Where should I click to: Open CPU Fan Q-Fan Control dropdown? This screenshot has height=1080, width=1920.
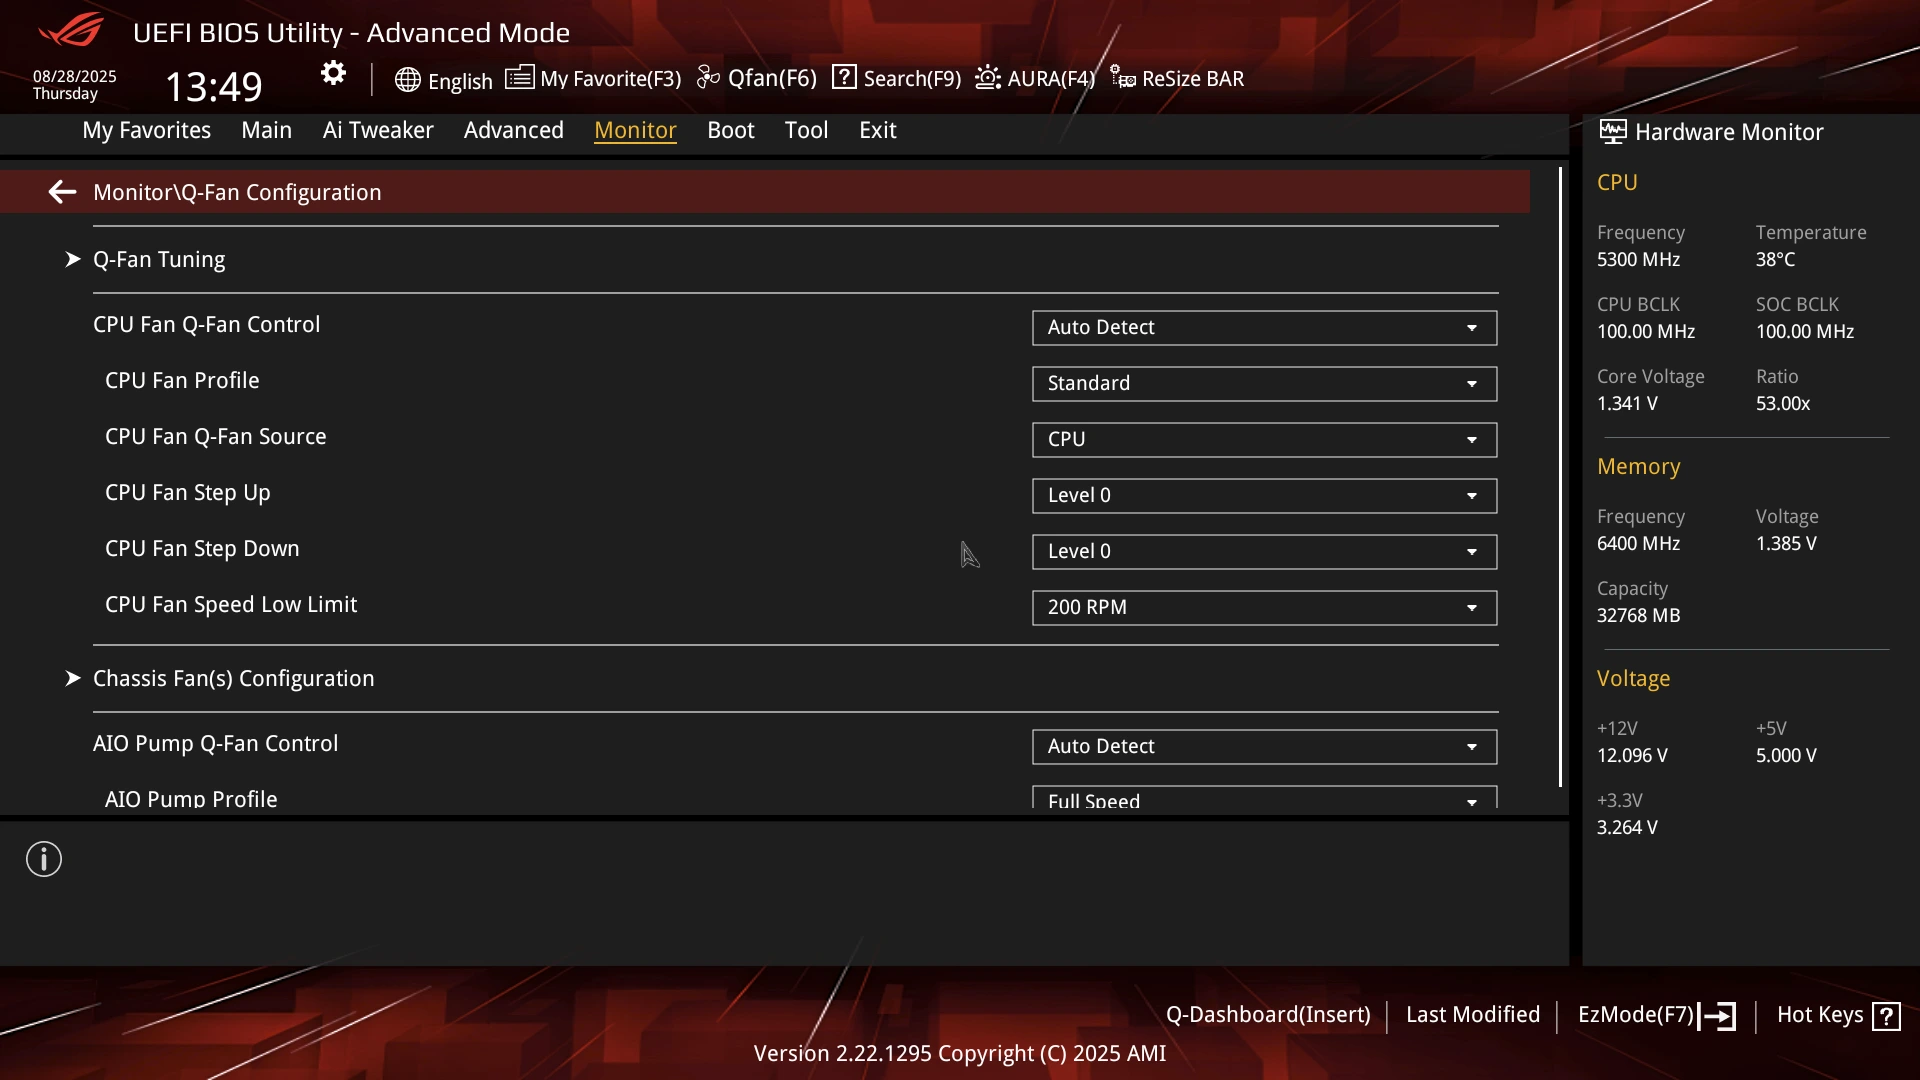pos(1264,328)
